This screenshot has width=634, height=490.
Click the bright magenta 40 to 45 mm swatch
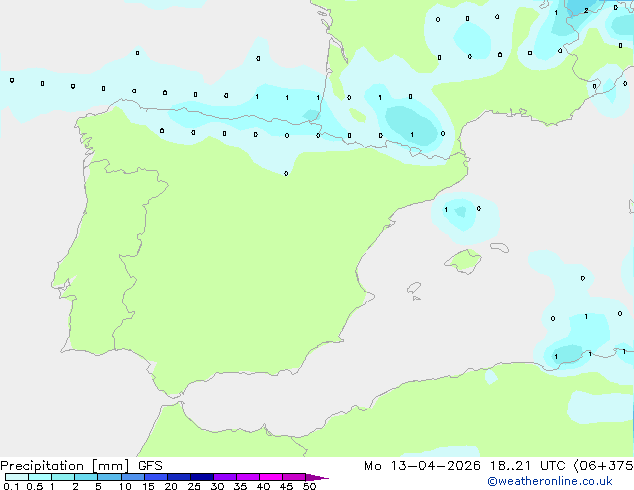coord(271,477)
